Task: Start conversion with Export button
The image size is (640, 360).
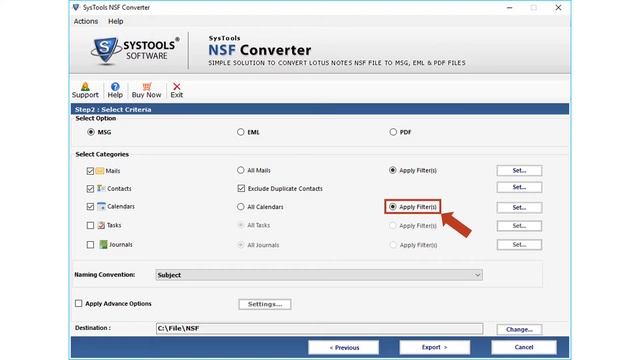Action: coord(435,347)
